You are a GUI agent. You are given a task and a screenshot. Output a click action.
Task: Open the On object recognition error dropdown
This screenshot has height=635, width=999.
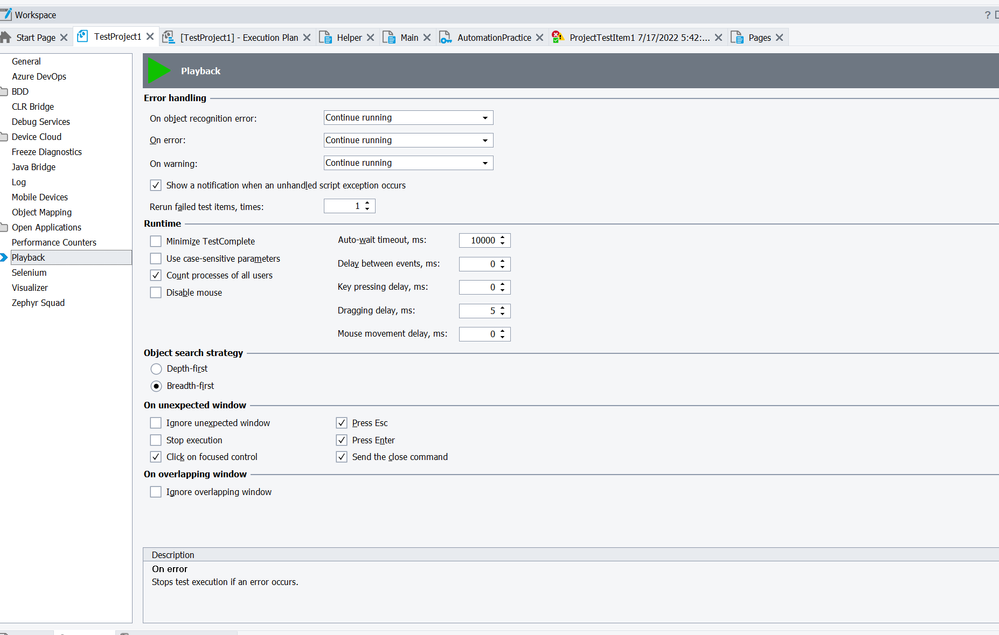tap(485, 118)
